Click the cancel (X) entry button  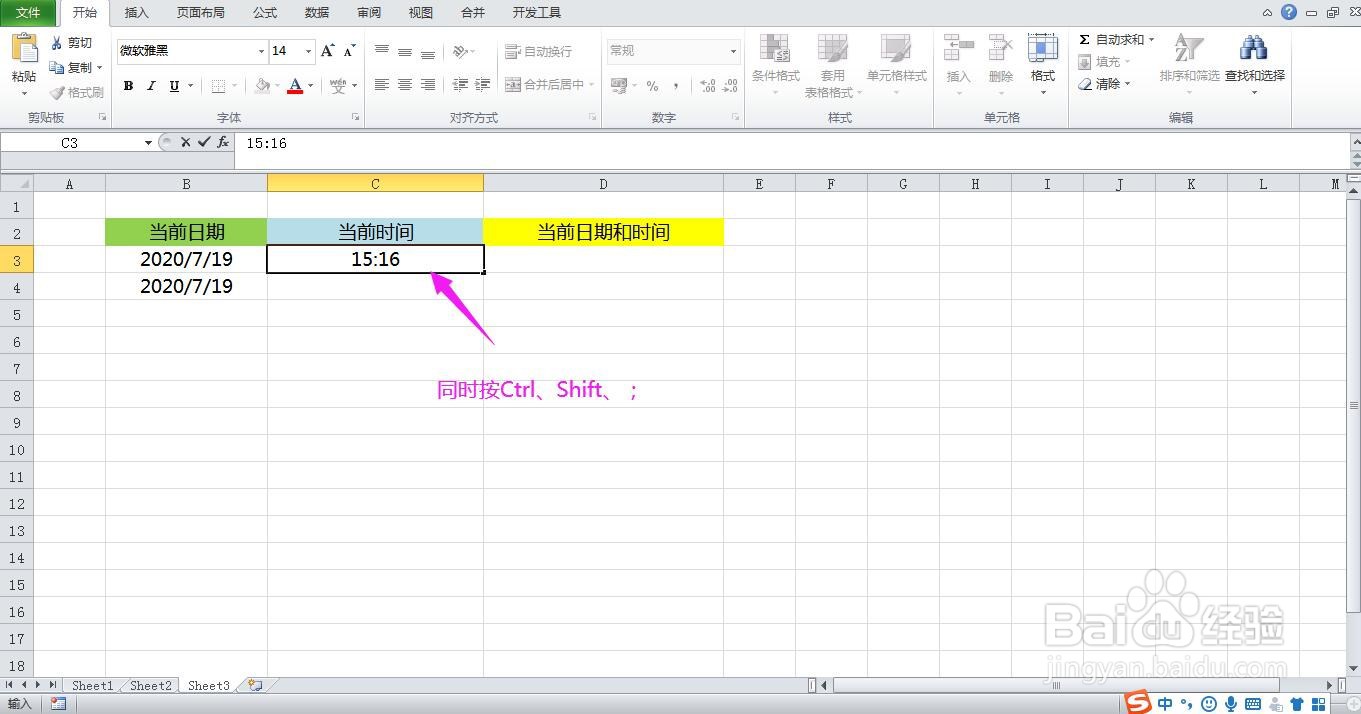click(x=185, y=143)
